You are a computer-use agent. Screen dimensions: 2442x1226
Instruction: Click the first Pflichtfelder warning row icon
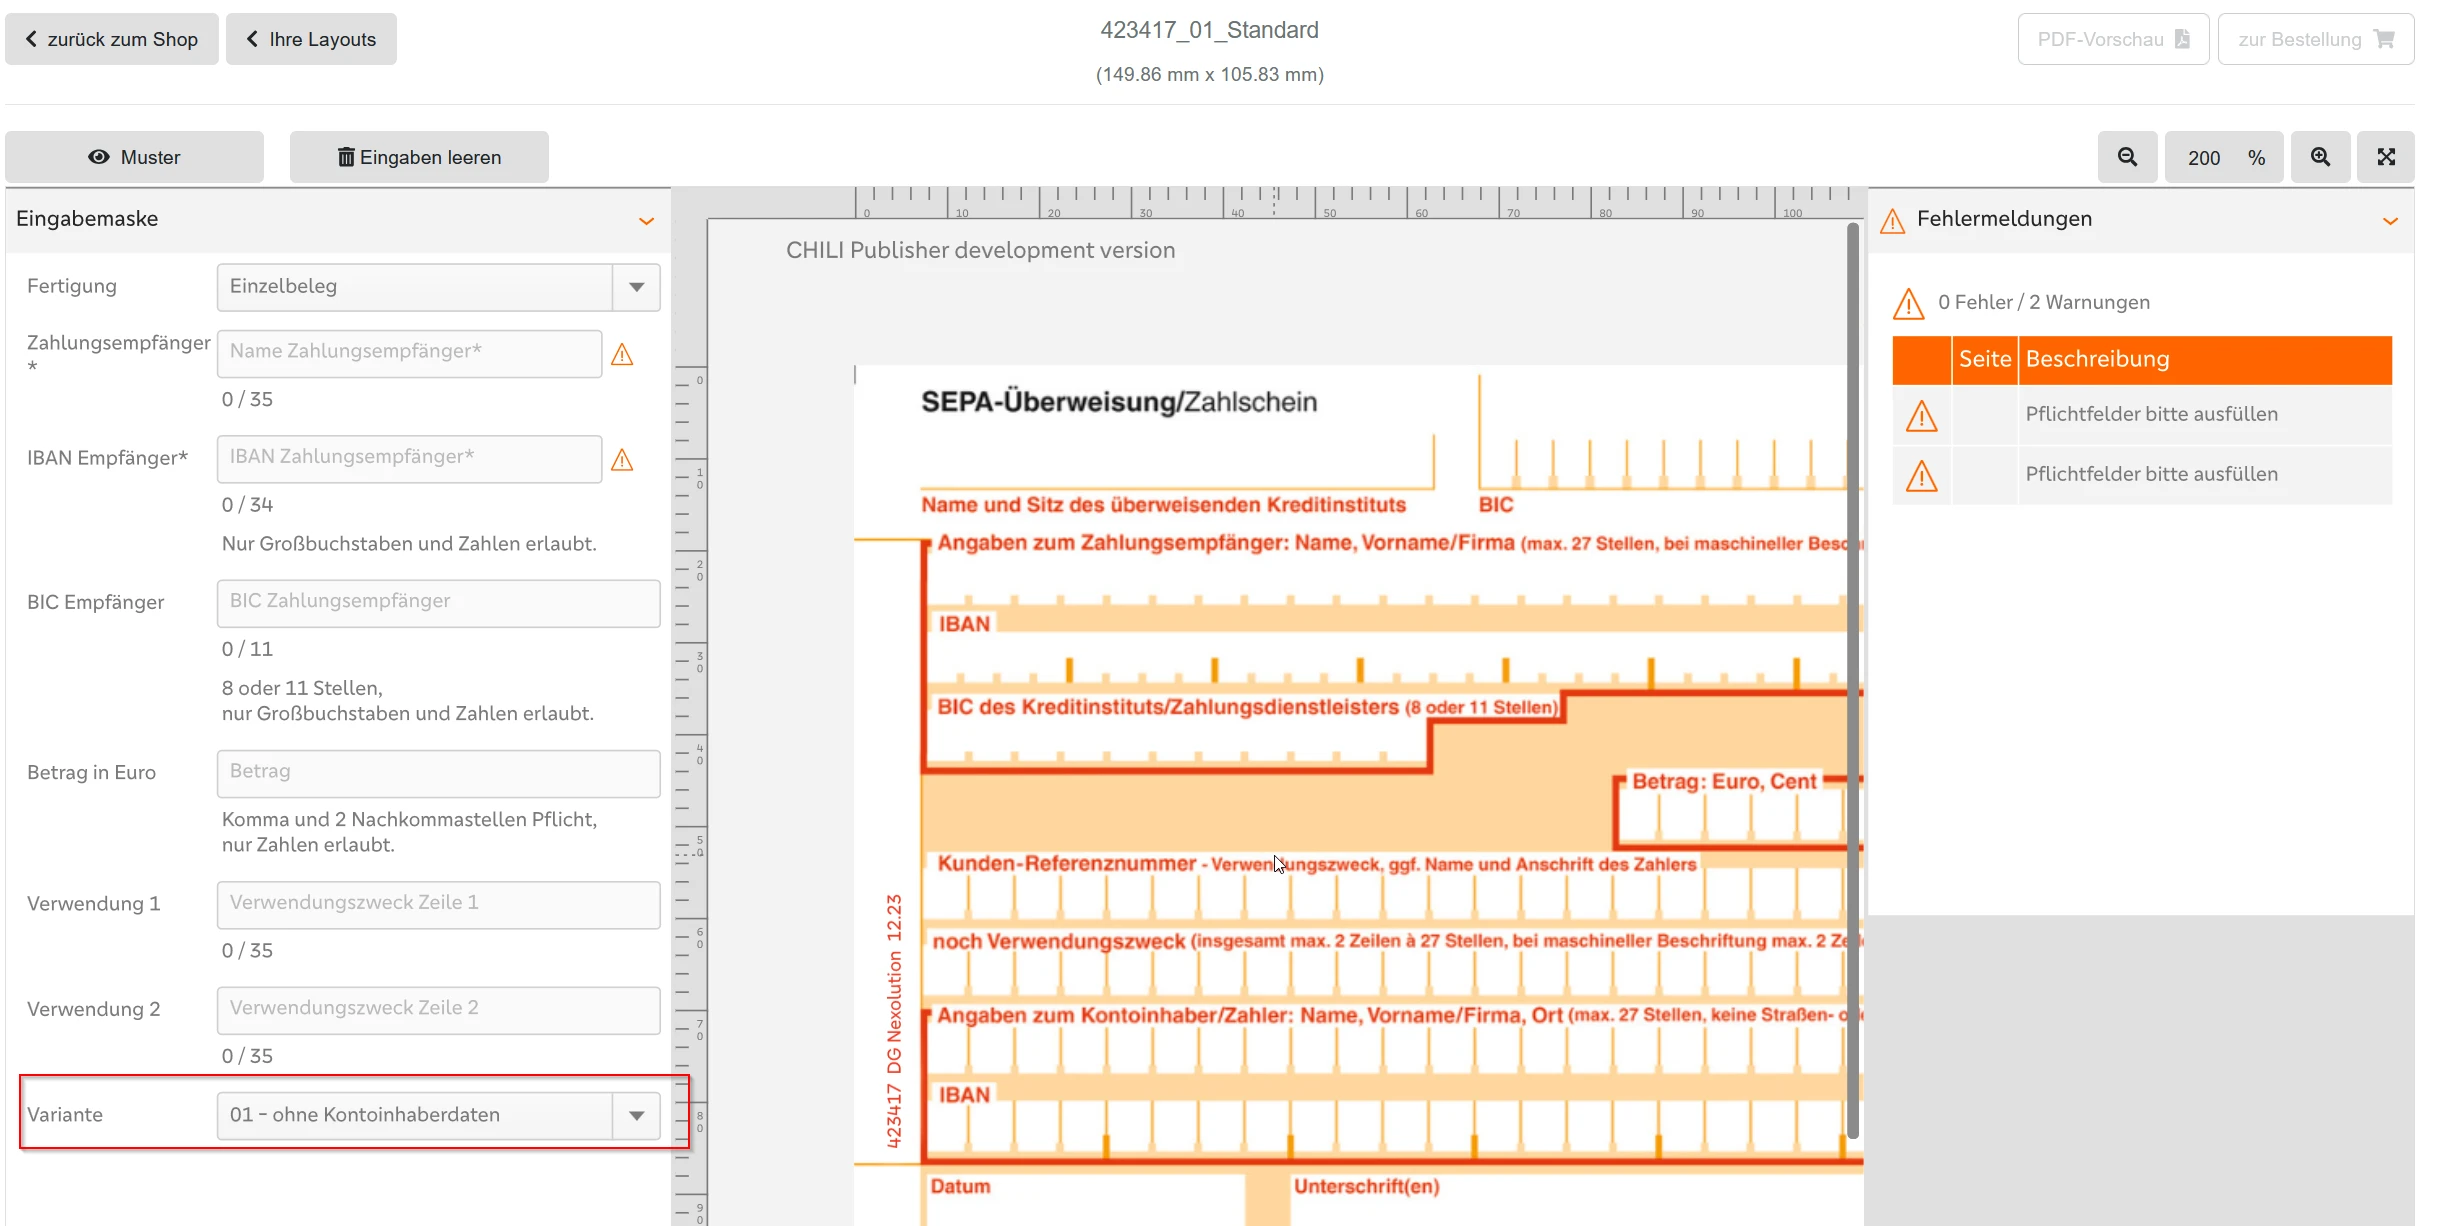click(x=1921, y=416)
